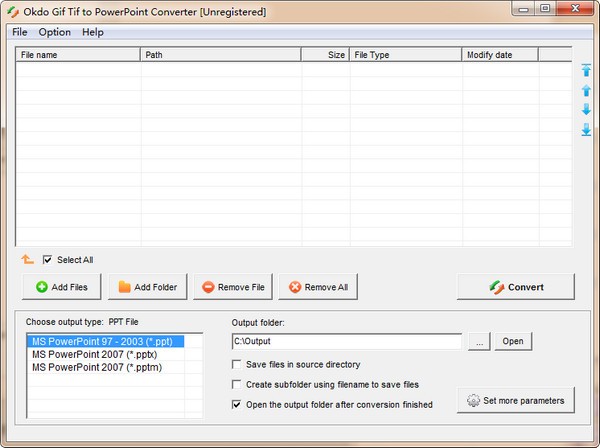The image size is (600, 448).
Task: Click the Remove All button
Action: 318,287
